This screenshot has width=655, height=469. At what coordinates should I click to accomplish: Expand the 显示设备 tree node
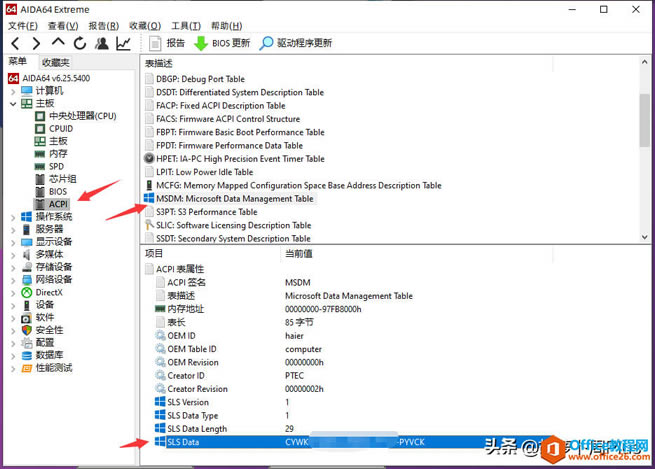coord(13,242)
